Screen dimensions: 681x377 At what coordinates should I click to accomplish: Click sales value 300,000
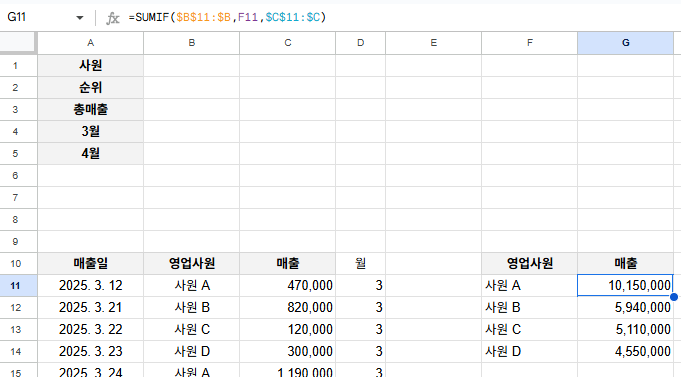point(288,351)
